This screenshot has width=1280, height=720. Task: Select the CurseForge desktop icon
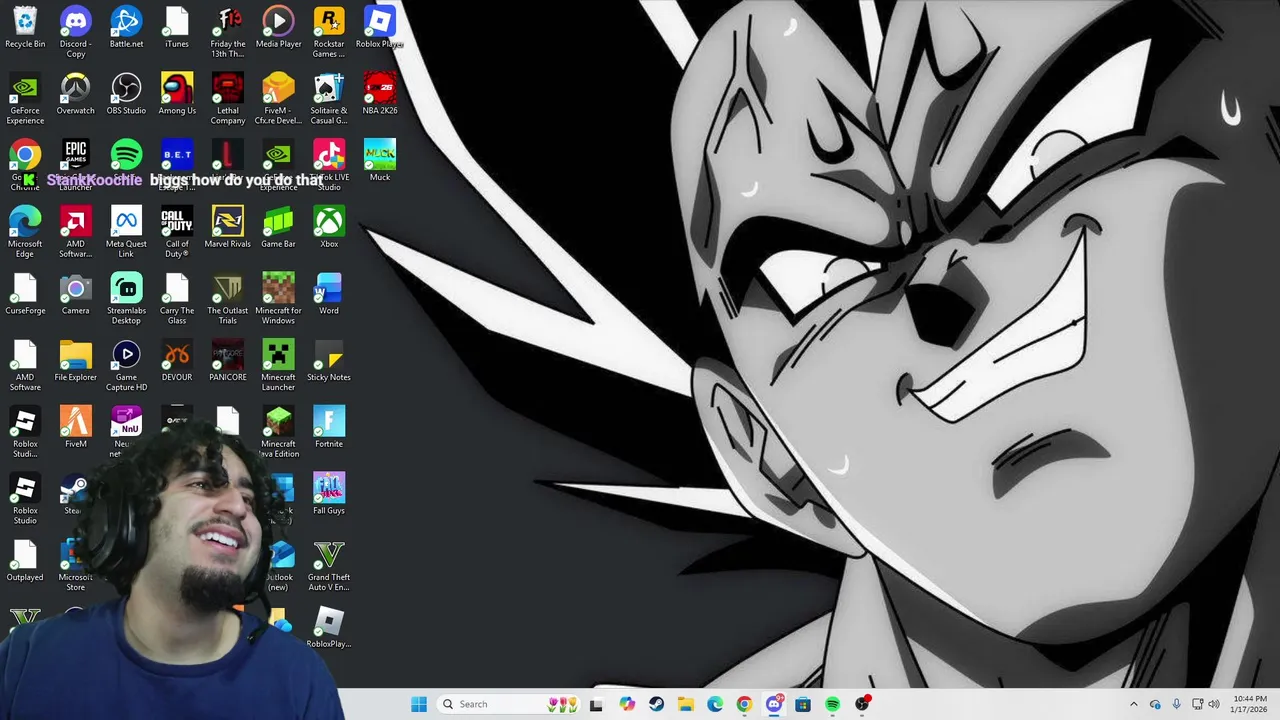point(25,295)
